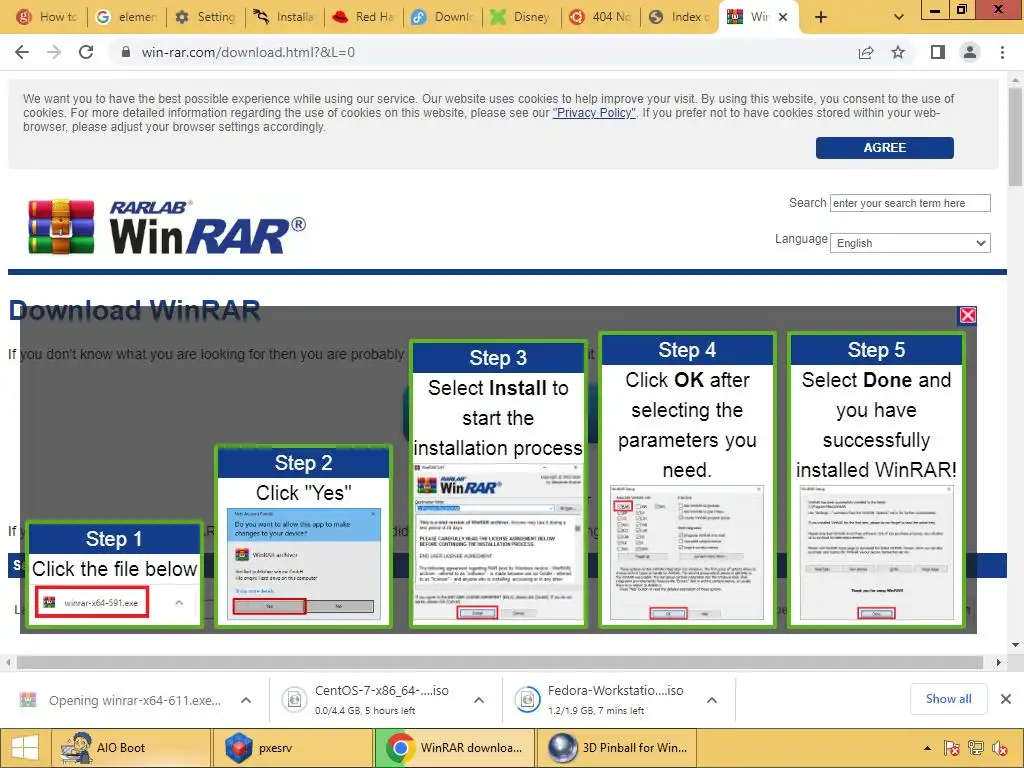Image resolution: width=1024 pixels, height=768 pixels.
Task: Close the downloads bar
Action: click(1006, 699)
